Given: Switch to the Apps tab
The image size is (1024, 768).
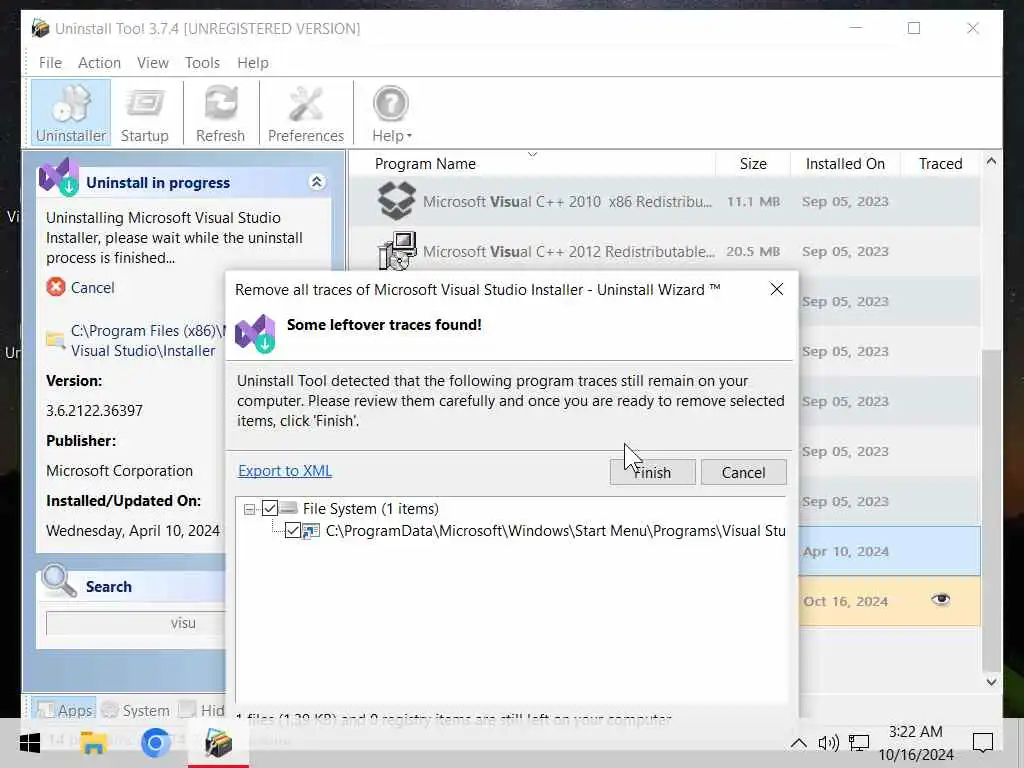Looking at the screenshot, I should pyautogui.click(x=64, y=710).
